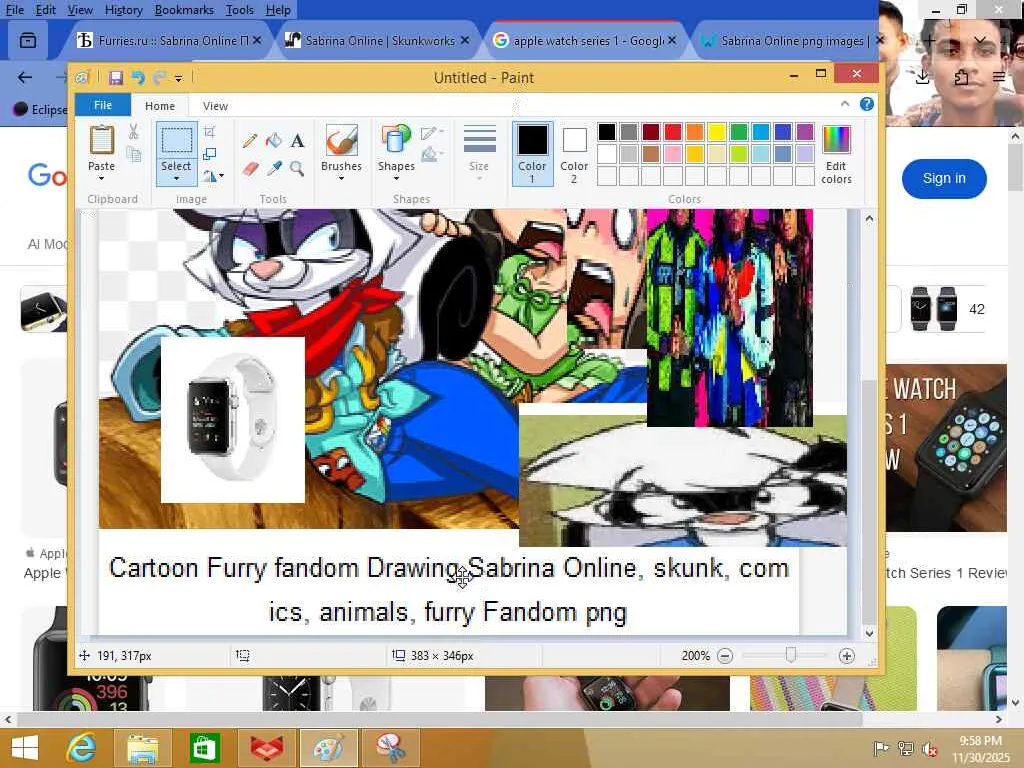The height and width of the screenshot is (768, 1024).
Task: Collapse the Paint ribbon with chevron
Action: pos(845,104)
